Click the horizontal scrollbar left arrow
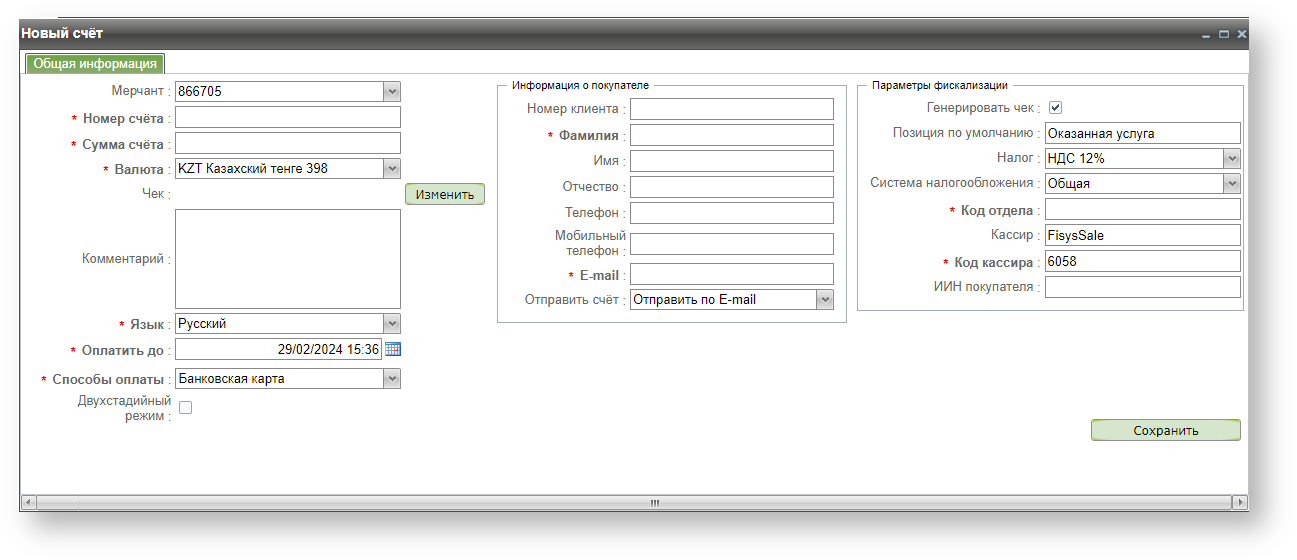 pyautogui.click(x=28, y=502)
